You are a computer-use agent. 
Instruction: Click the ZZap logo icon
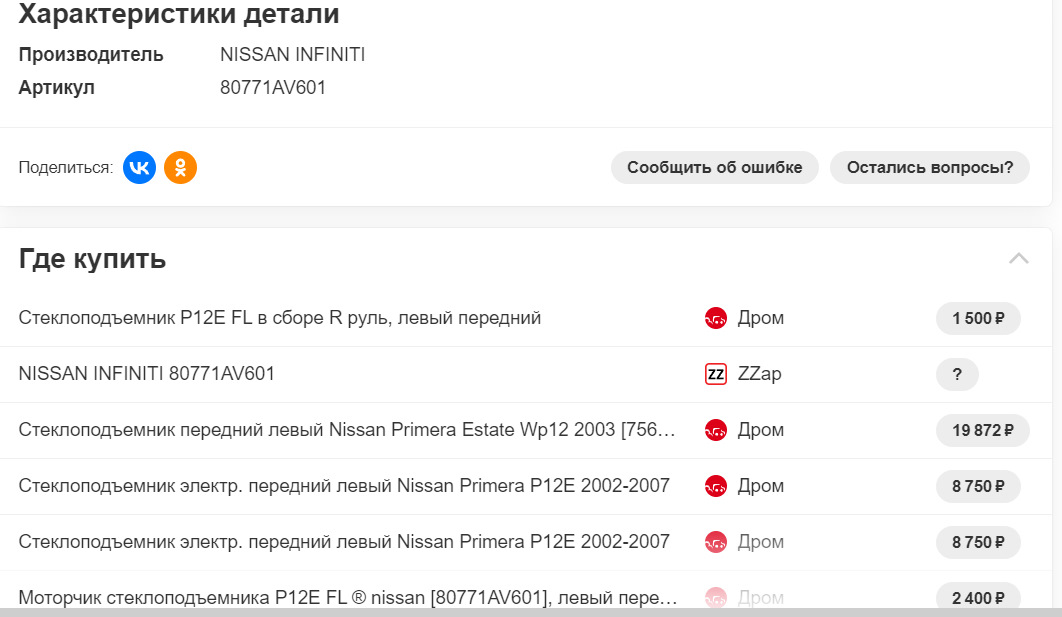click(716, 375)
